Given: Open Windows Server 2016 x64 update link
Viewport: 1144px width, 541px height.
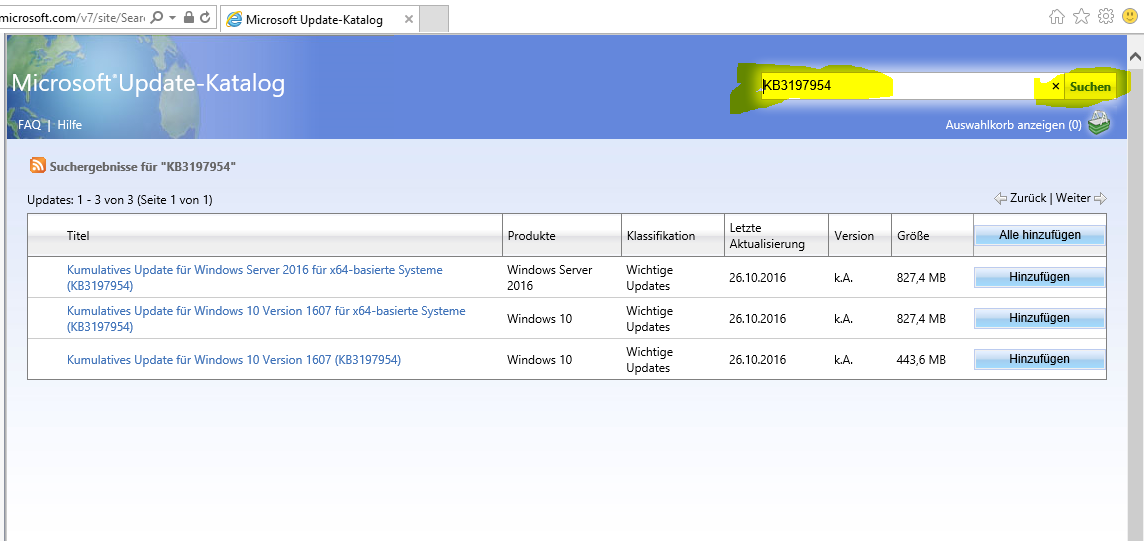Looking at the screenshot, I should (x=255, y=277).
